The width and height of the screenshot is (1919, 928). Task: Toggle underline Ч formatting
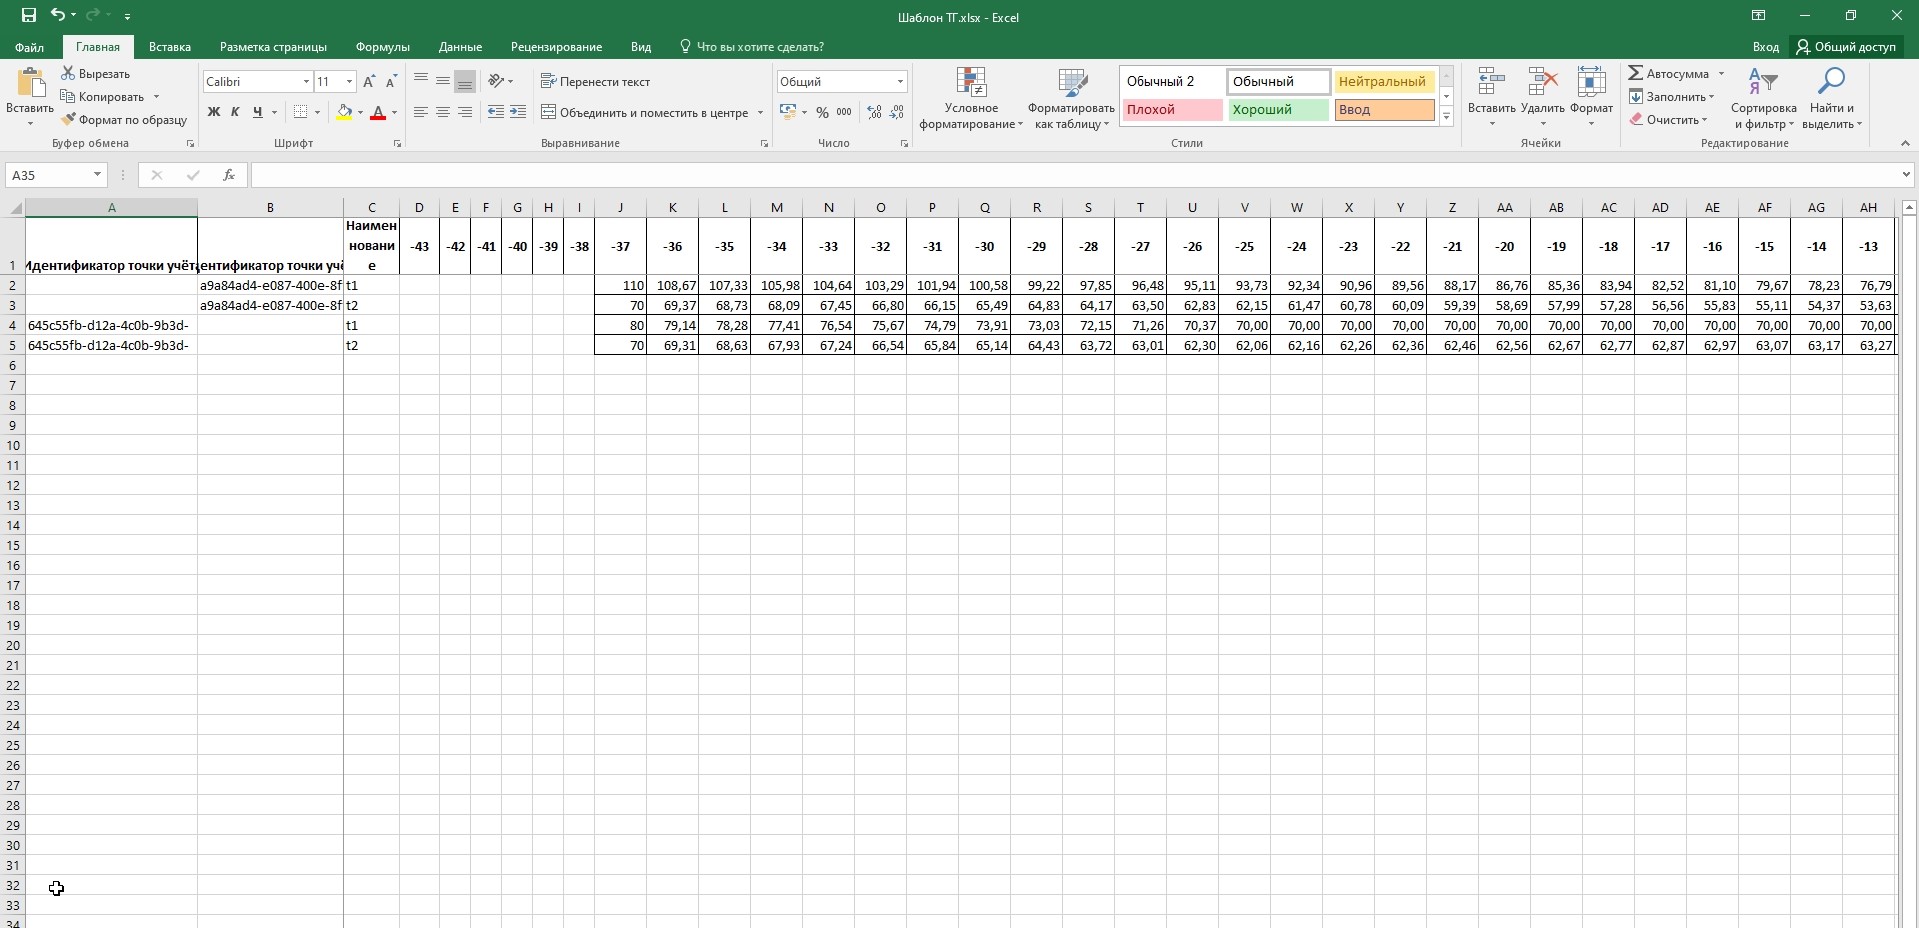(x=258, y=112)
